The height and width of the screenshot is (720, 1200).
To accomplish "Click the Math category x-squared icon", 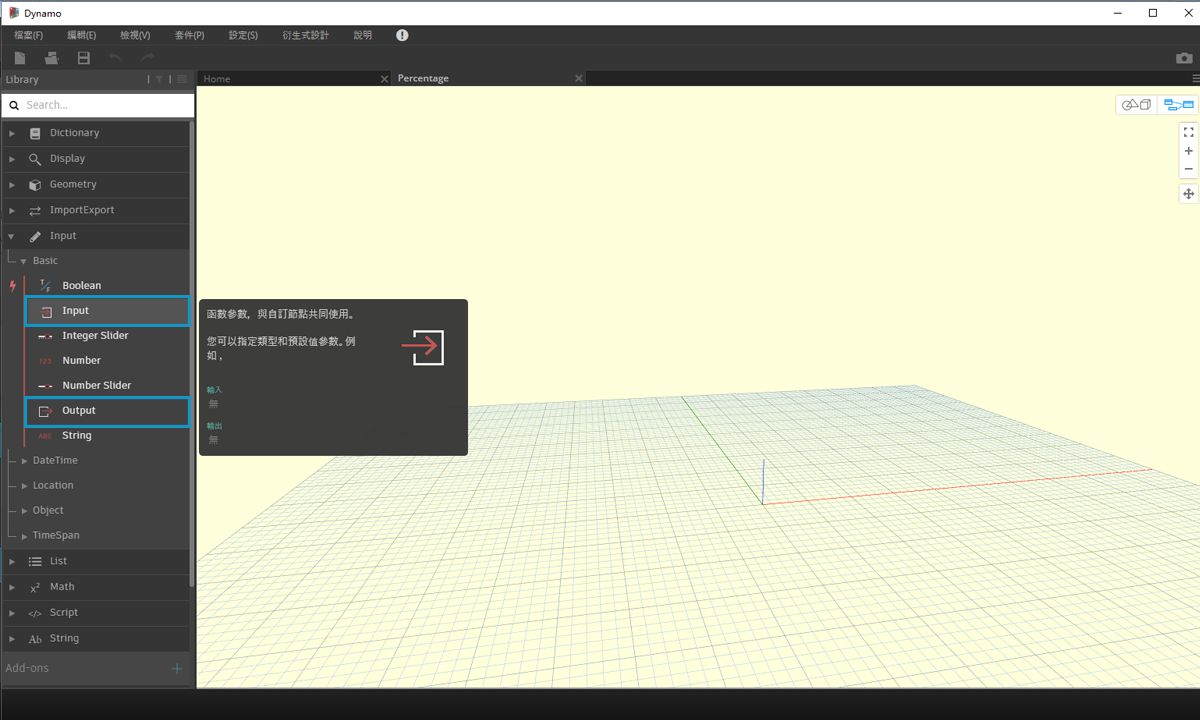I will click(35, 587).
